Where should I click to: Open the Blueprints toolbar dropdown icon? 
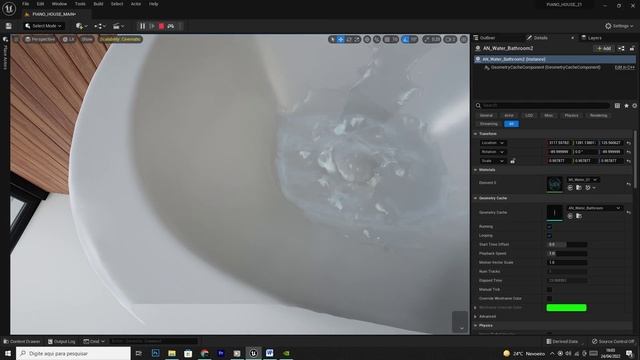pyautogui.click(x=100, y=26)
